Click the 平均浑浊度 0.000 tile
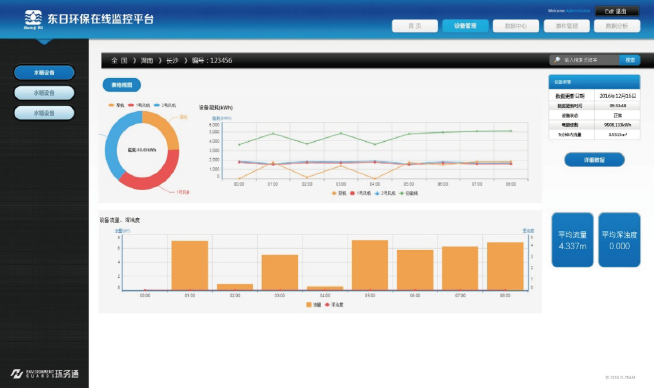Image resolution: width=654 pixels, height=388 pixels. (x=619, y=240)
